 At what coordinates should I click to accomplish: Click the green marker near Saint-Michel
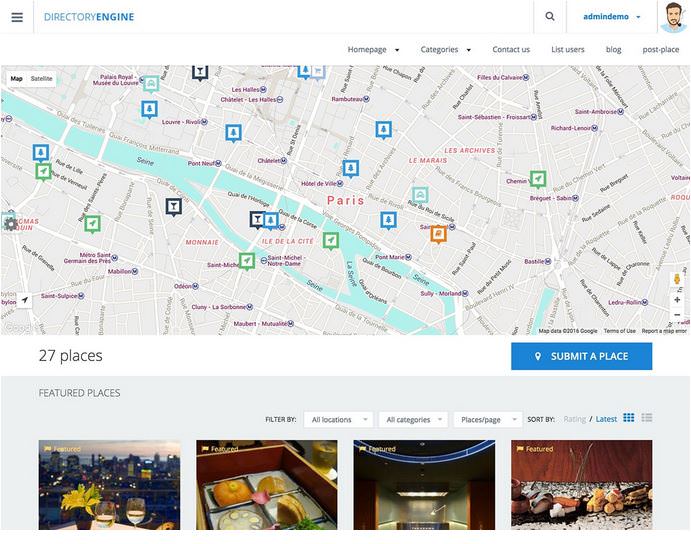[247, 261]
